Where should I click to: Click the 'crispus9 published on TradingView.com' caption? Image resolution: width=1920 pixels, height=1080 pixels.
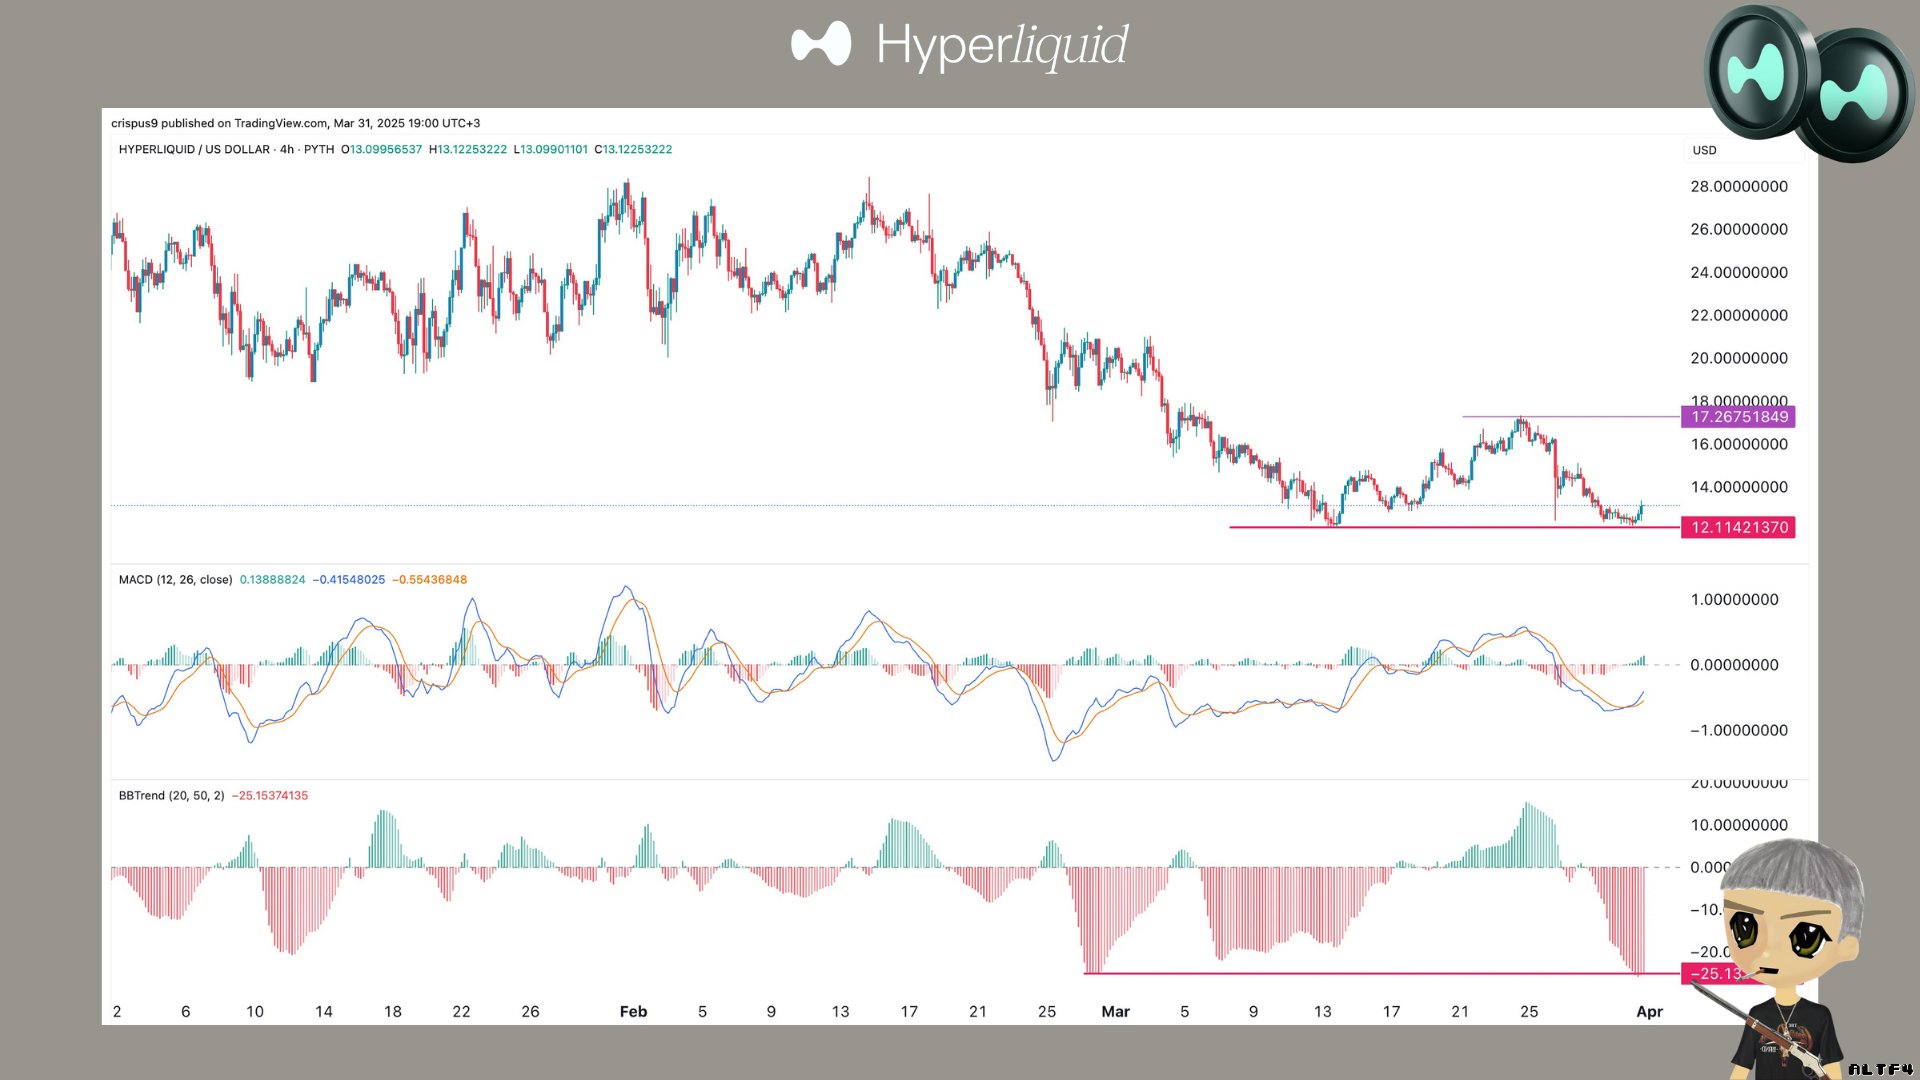point(295,123)
